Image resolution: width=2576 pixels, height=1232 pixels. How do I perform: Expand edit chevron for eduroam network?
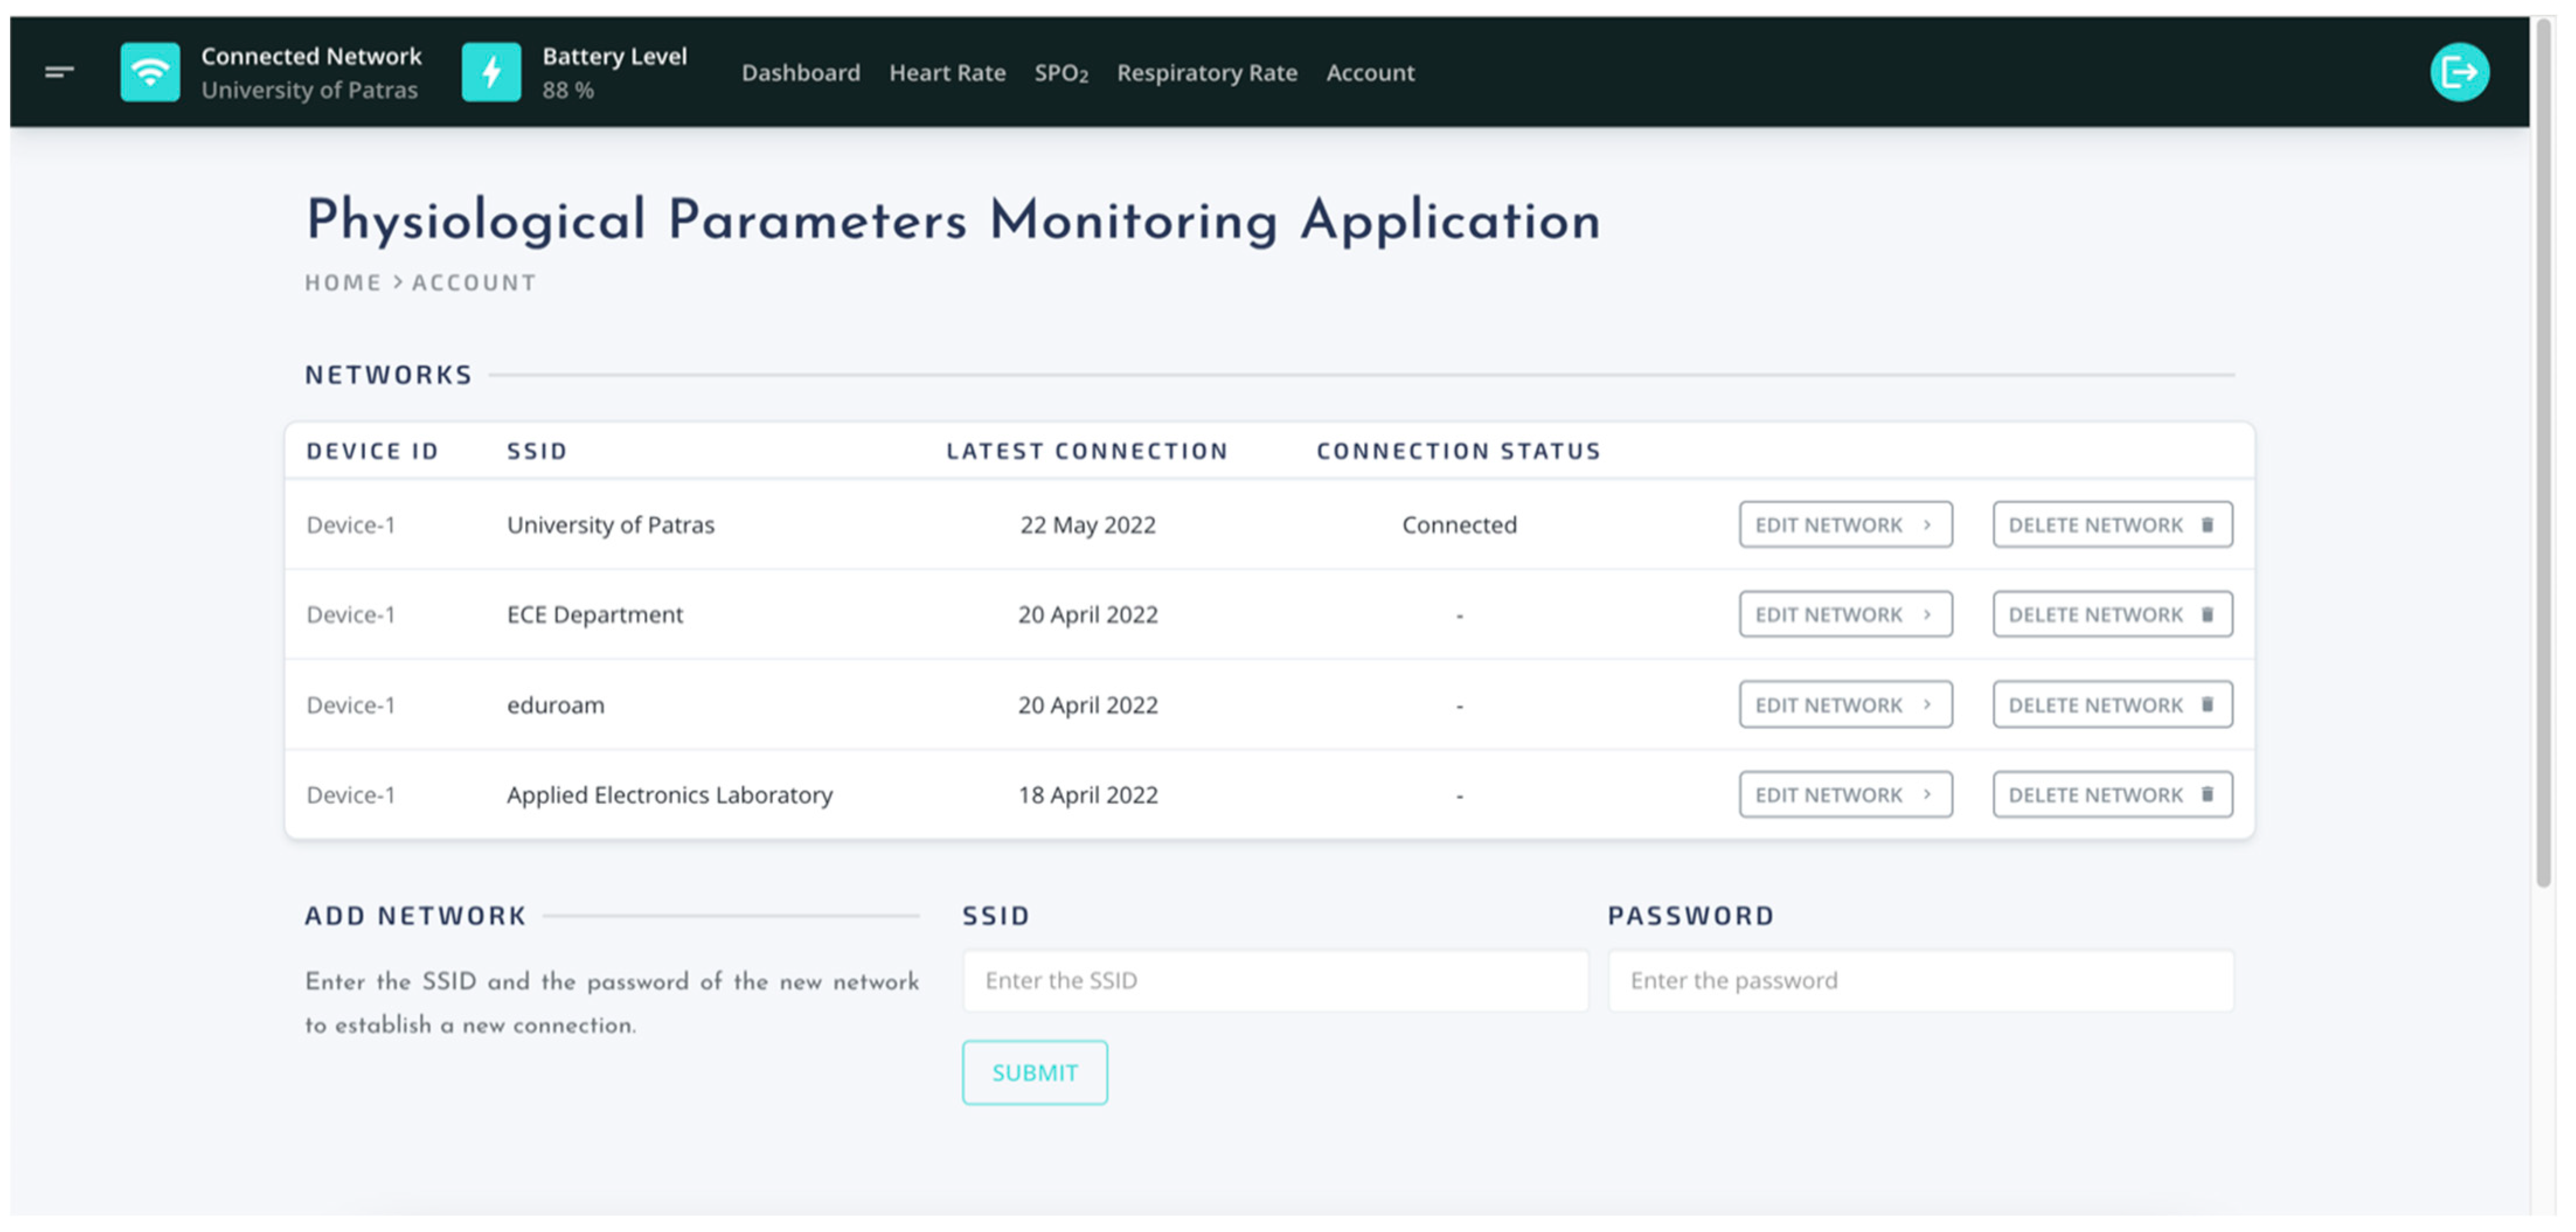coord(1927,704)
